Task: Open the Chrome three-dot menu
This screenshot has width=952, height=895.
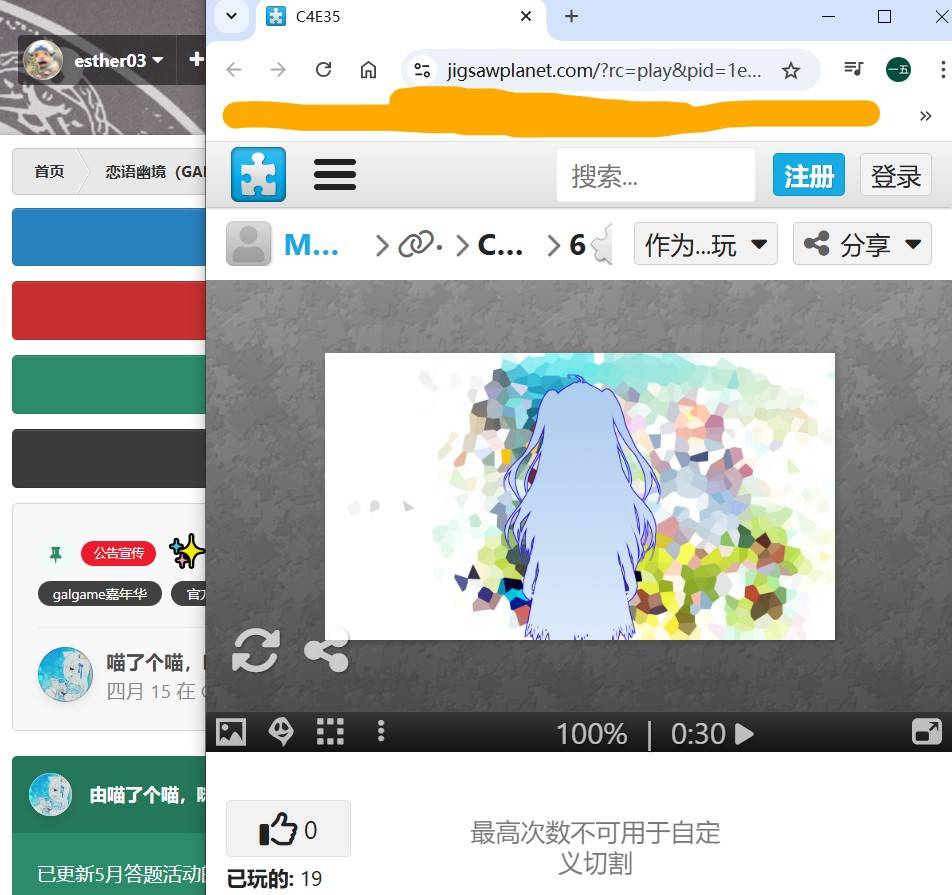Action: [942, 69]
